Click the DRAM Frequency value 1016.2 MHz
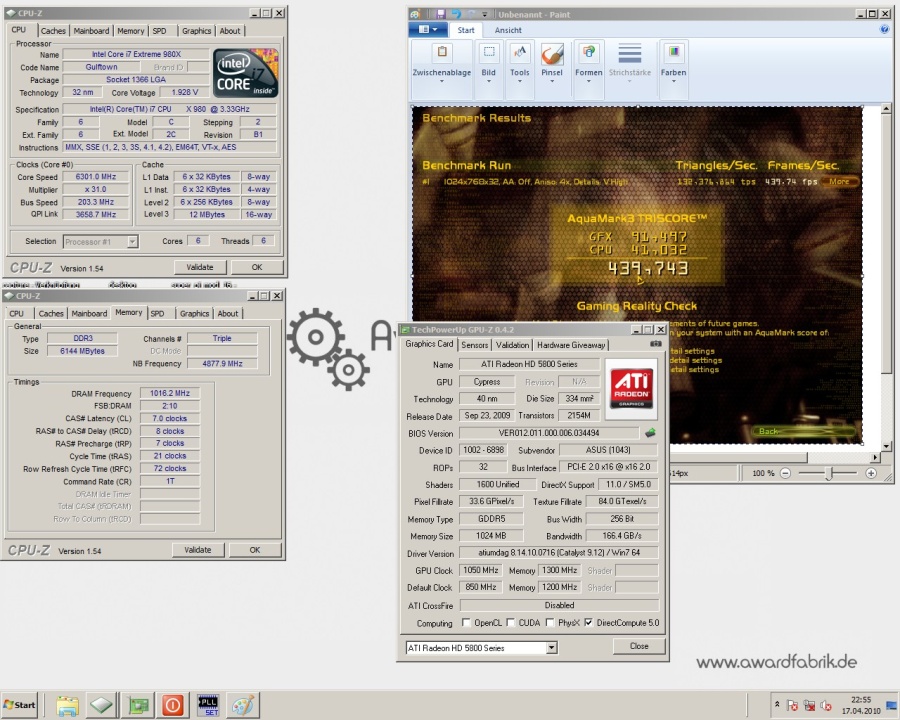This screenshot has width=900, height=720. (170, 393)
